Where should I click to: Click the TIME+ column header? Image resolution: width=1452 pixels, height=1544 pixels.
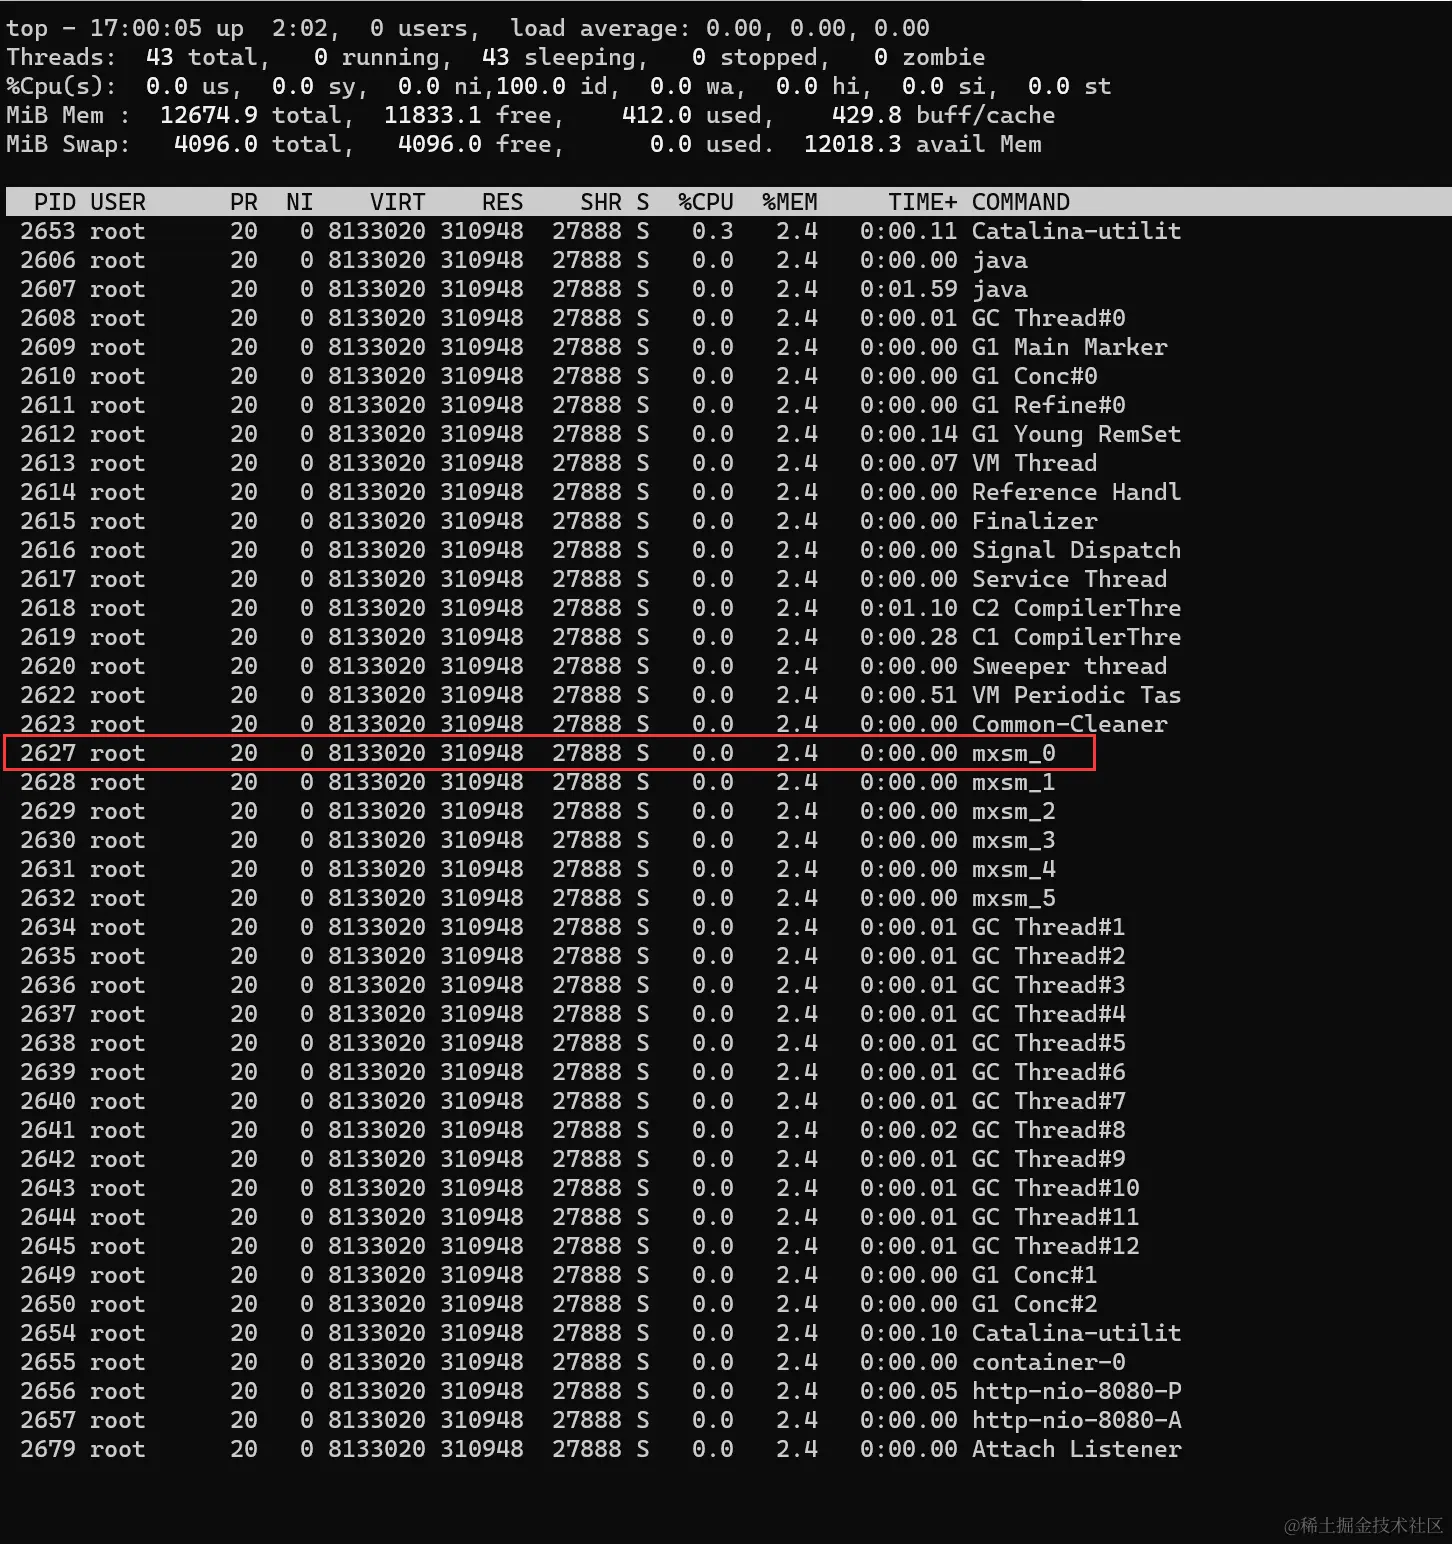pos(923,202)
